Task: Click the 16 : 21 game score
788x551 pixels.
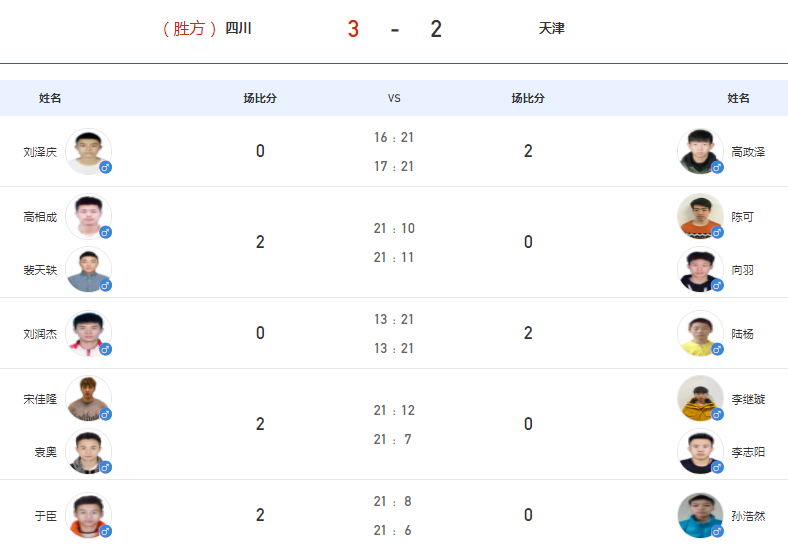Action: (x=394, y=137)
